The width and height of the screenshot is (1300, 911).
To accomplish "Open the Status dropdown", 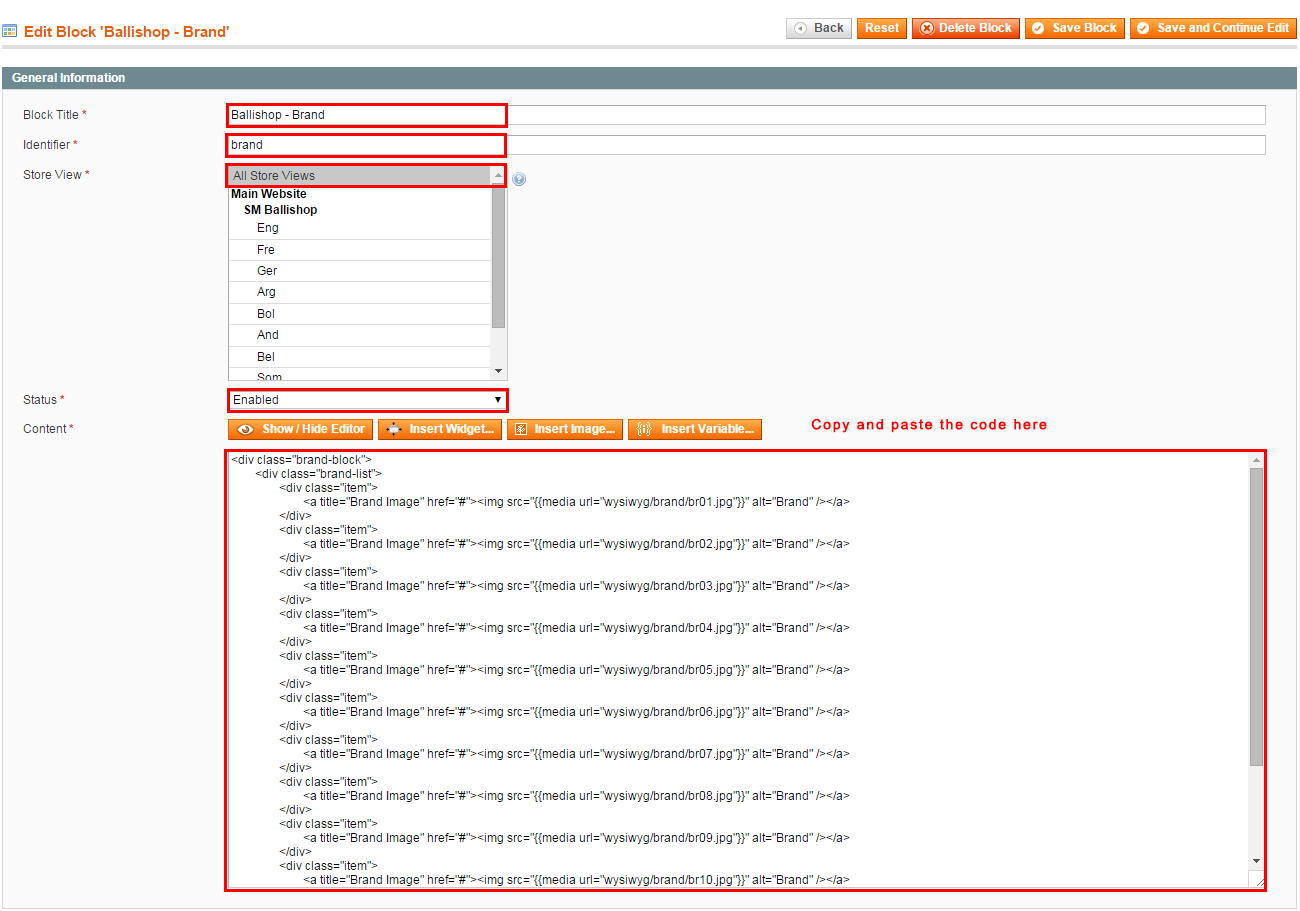I will coord(367,400).
